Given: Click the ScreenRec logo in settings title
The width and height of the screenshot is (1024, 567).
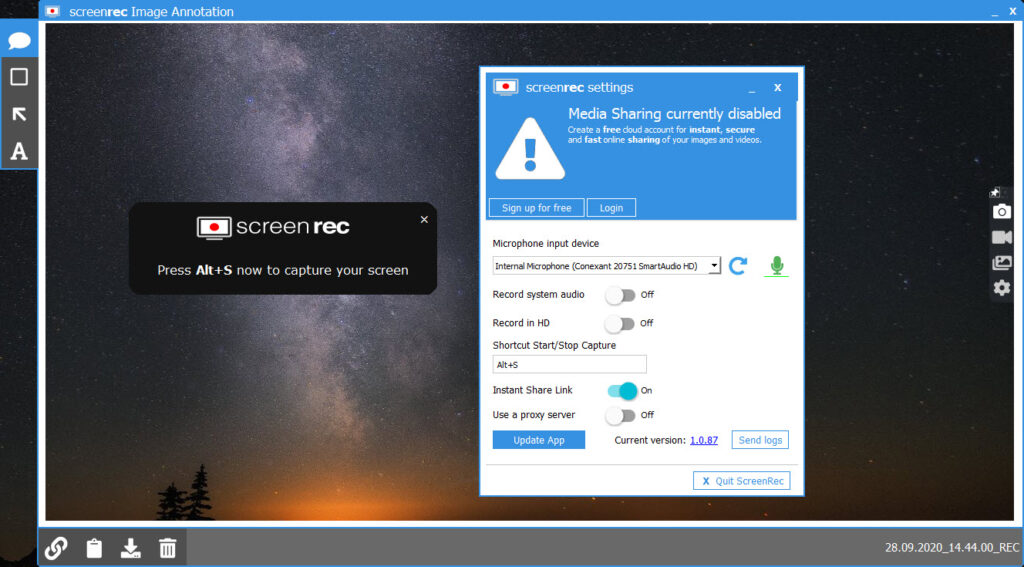Looking at the screenshot, I should click(505, 87).
